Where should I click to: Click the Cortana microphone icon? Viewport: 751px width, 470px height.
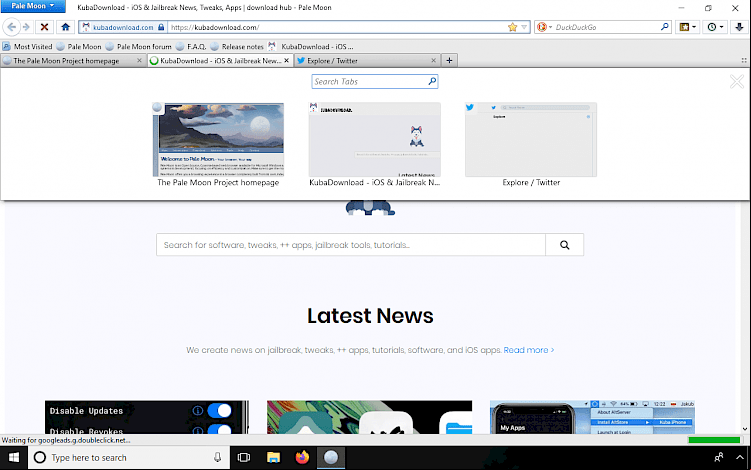tap(217, 458)
